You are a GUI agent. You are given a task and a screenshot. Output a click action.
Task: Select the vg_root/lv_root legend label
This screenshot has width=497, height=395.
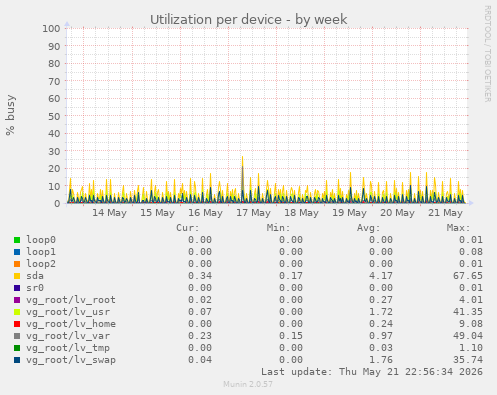coord(71,300)
